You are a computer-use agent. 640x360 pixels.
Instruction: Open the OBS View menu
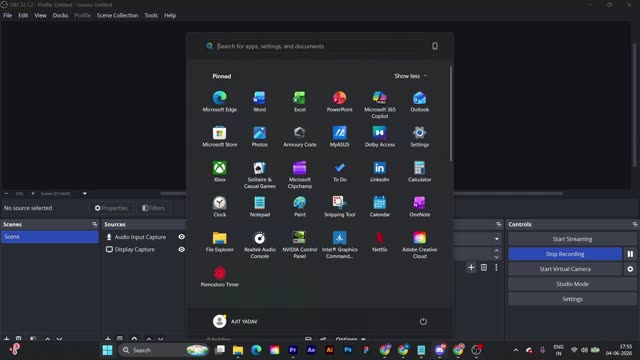pos(40,15)
